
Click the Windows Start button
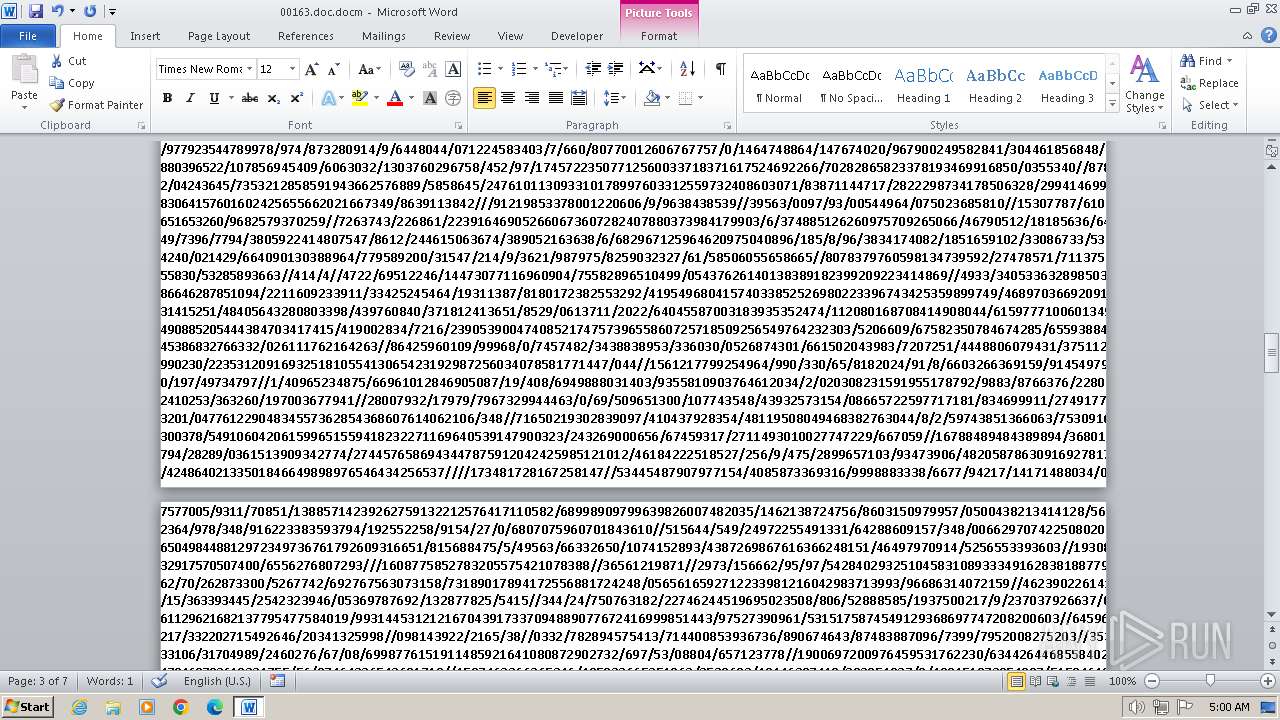[x=28, y=707]
